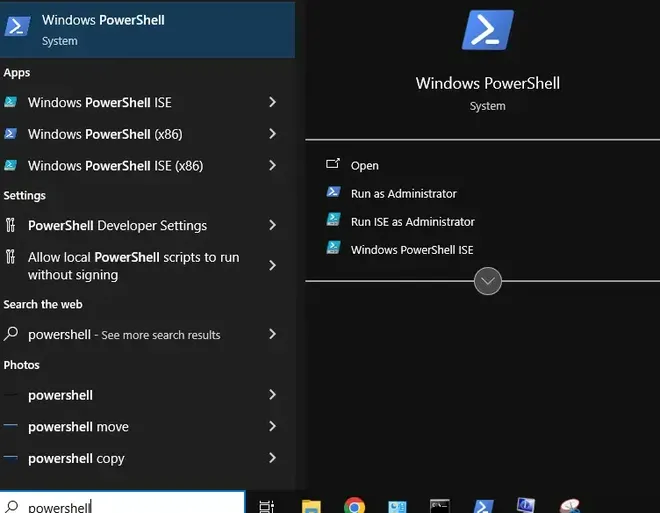
Task: Open File Explorer from the taskbar
Action: [x=311, y=506]
